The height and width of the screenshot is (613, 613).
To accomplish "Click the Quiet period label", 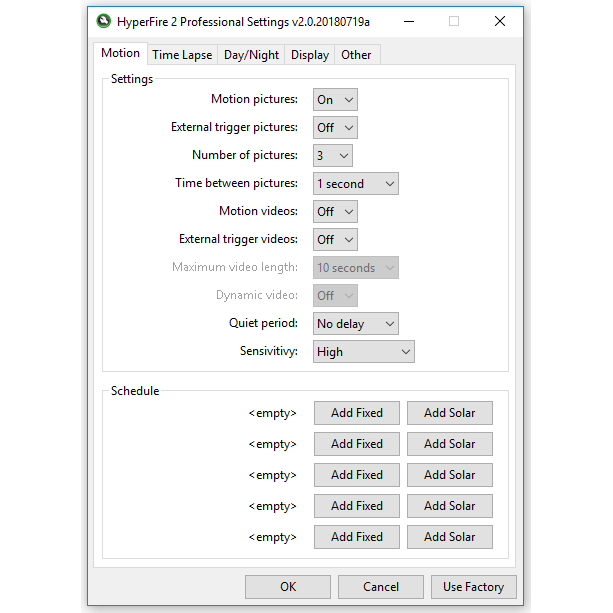I will tap(263, 323).
